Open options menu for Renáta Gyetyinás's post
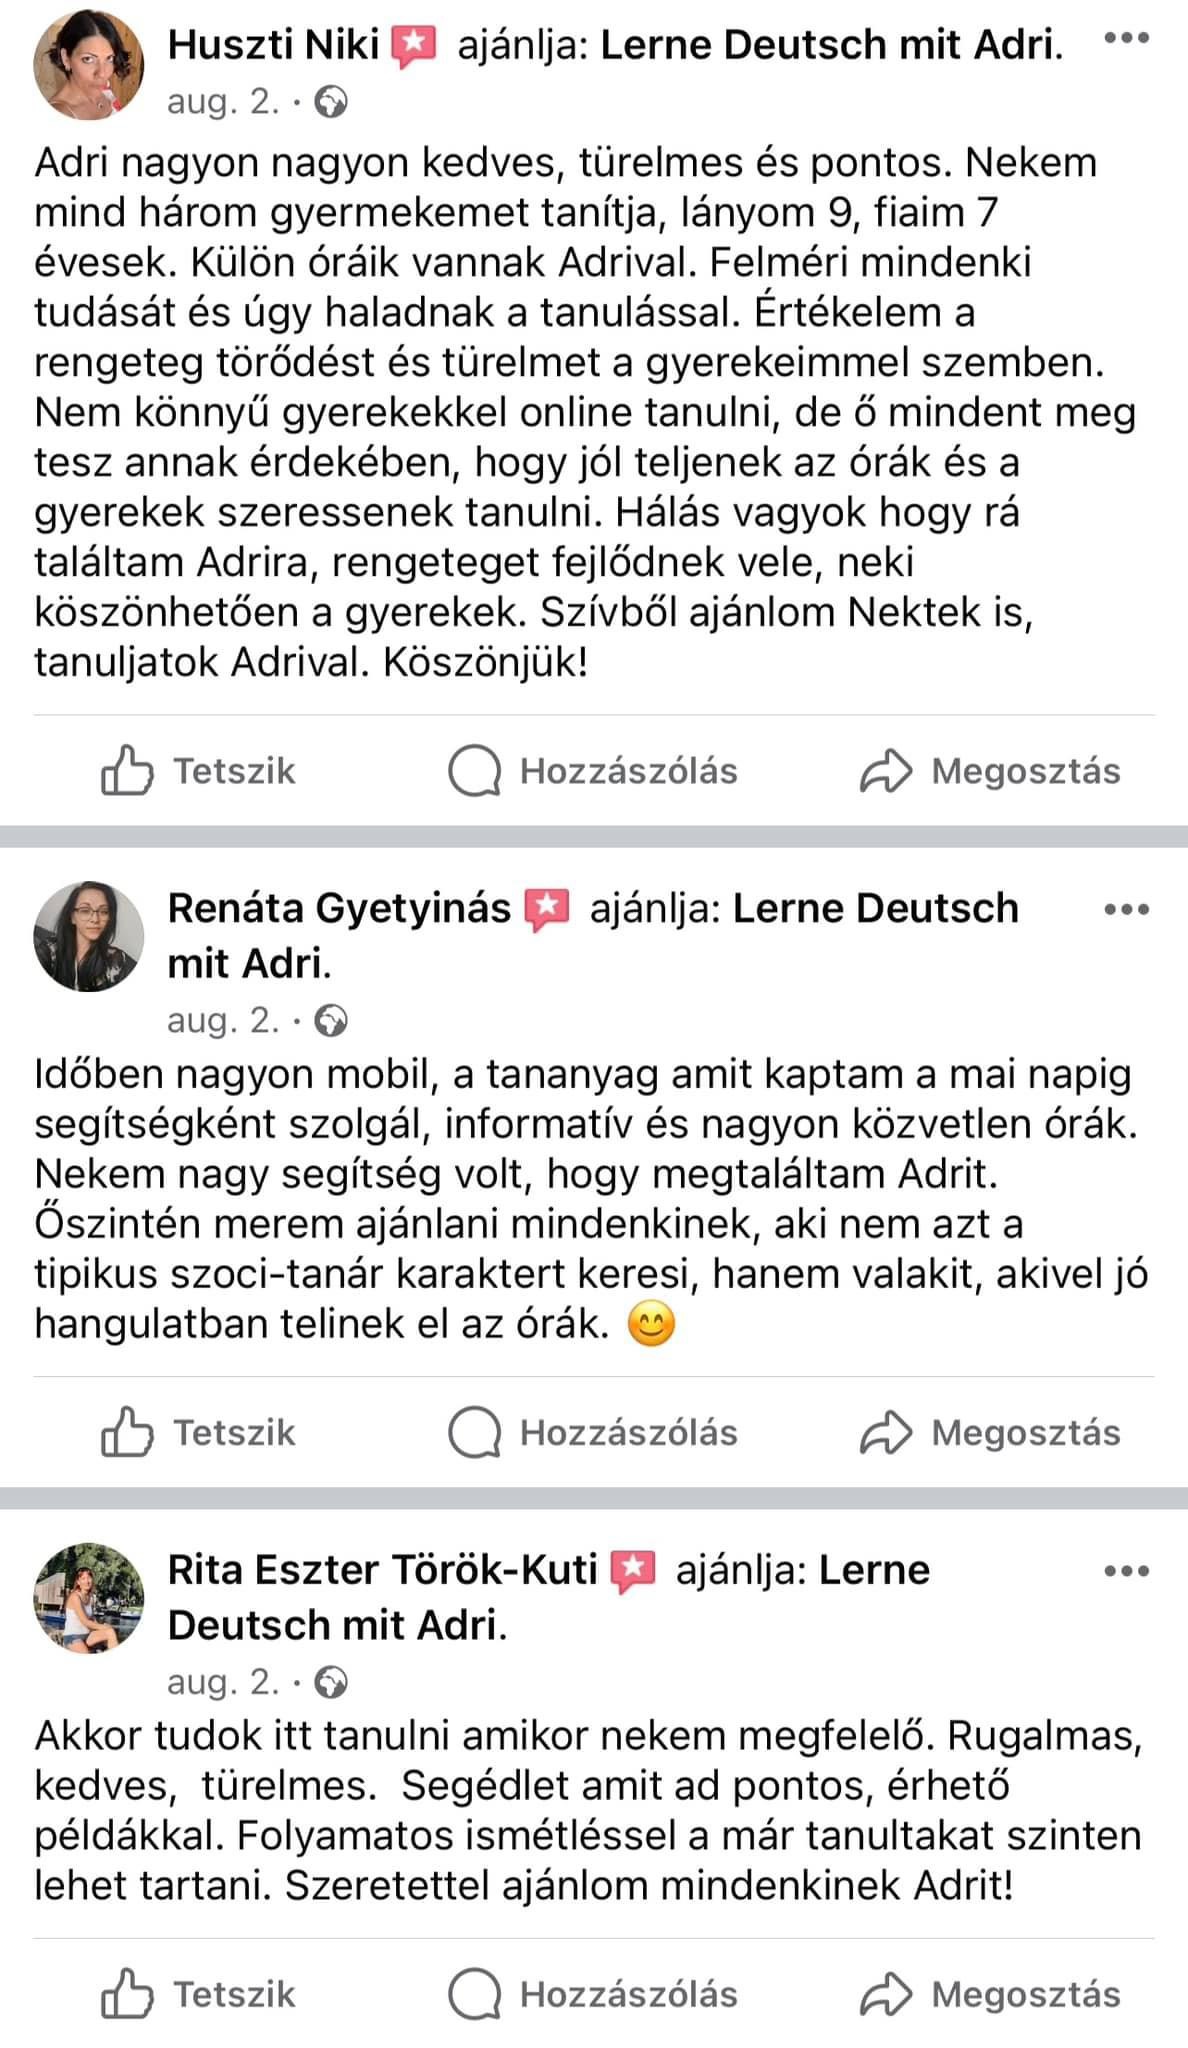Image resolution: width=1188 pixels, height=2048 pixels. pos(1126,910)
